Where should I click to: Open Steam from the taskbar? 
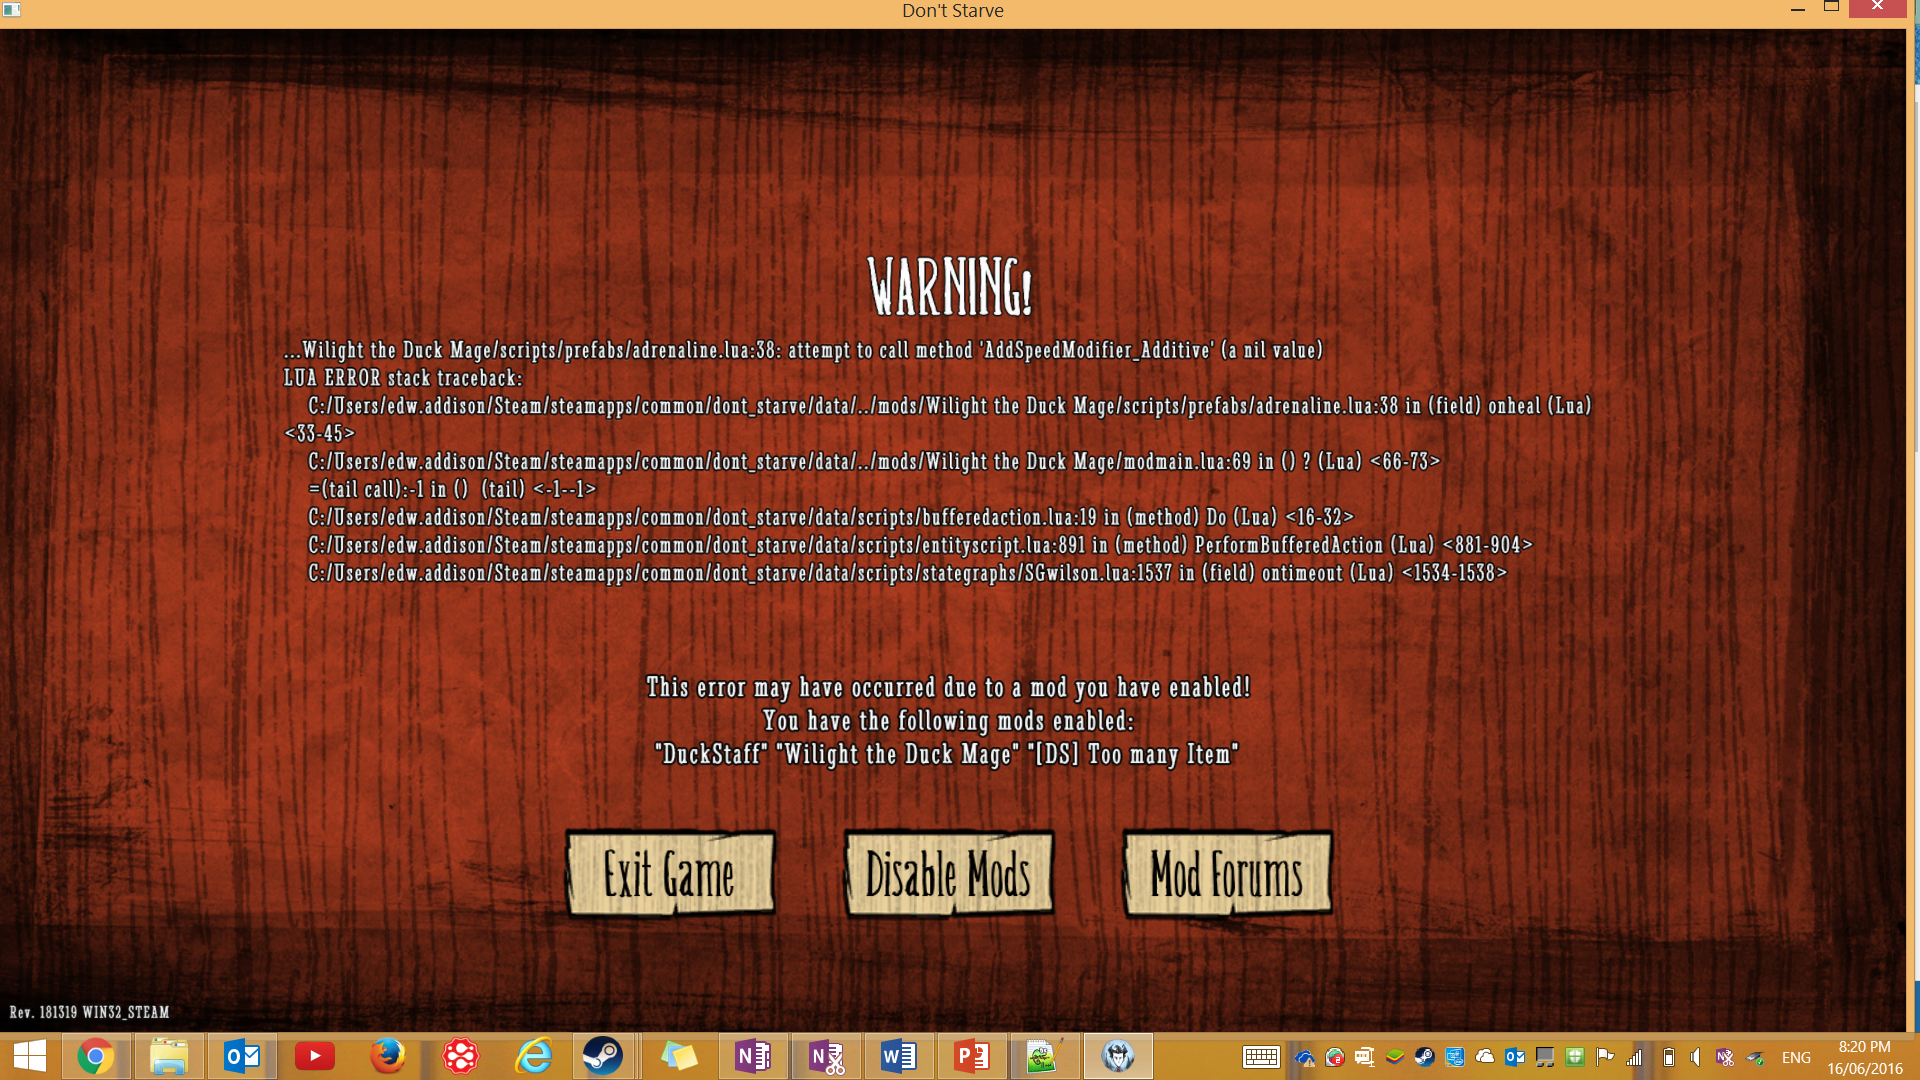coord(603,1057)
